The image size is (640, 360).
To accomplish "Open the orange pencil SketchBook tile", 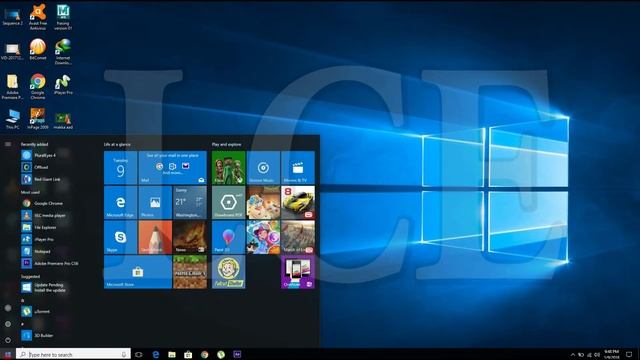I will (x=155, y=237).
